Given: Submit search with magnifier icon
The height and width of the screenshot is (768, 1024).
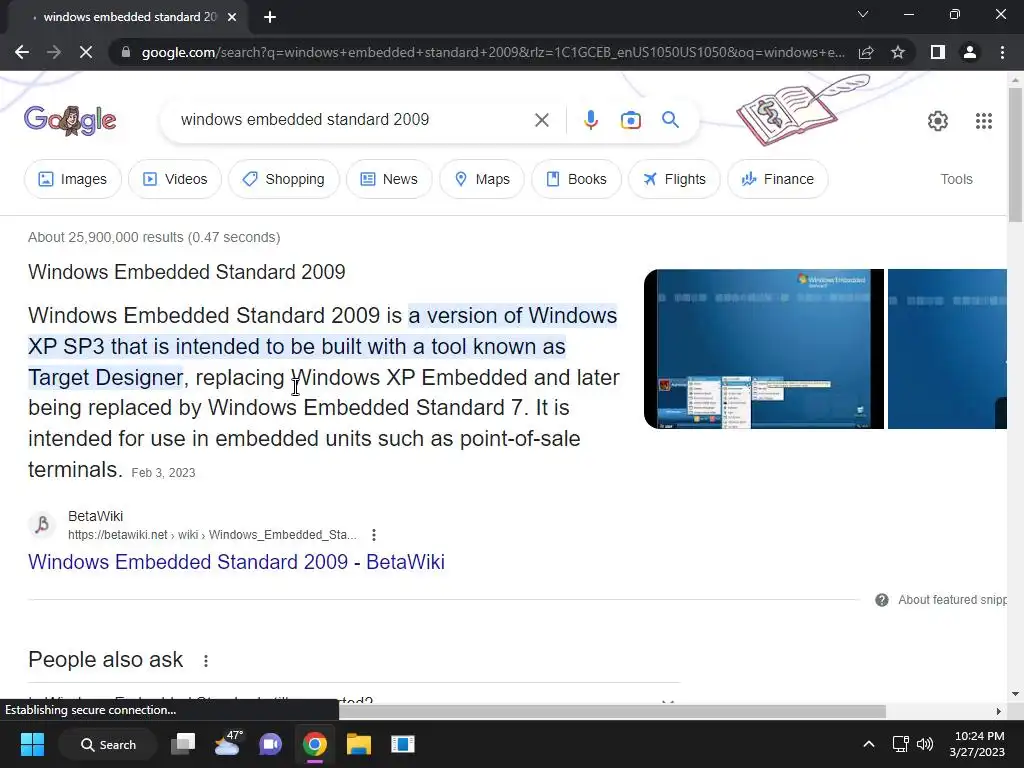Looking at the screenshot, I should coord(670,120).
